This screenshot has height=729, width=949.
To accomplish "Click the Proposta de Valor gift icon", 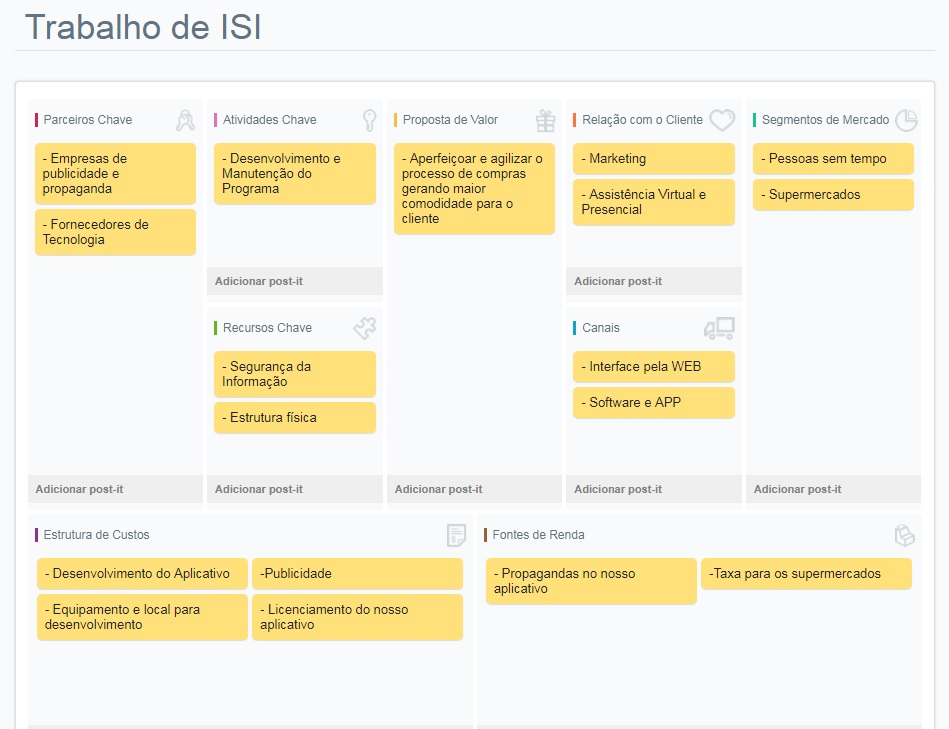I will click(x=545, y=120).
